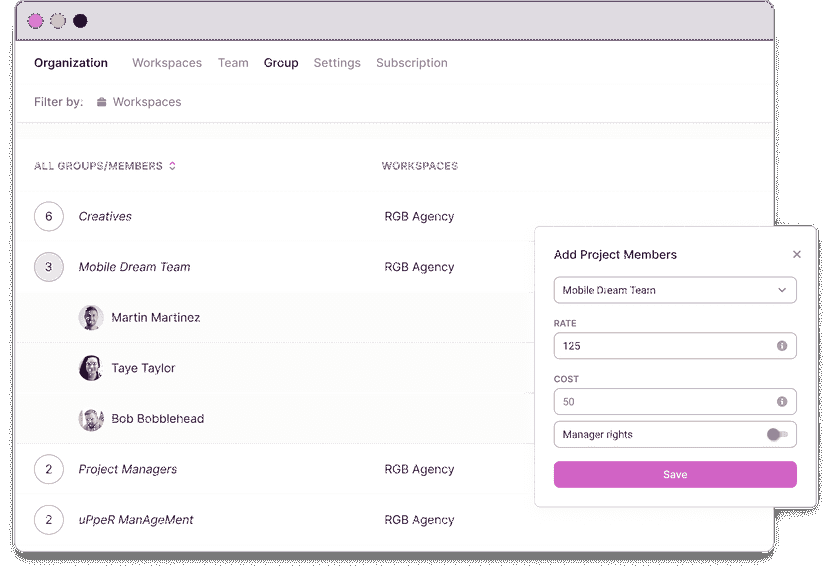Click Taye Taylor's avatar
Screen dimensions: 831x570
[x=91, y=368]
